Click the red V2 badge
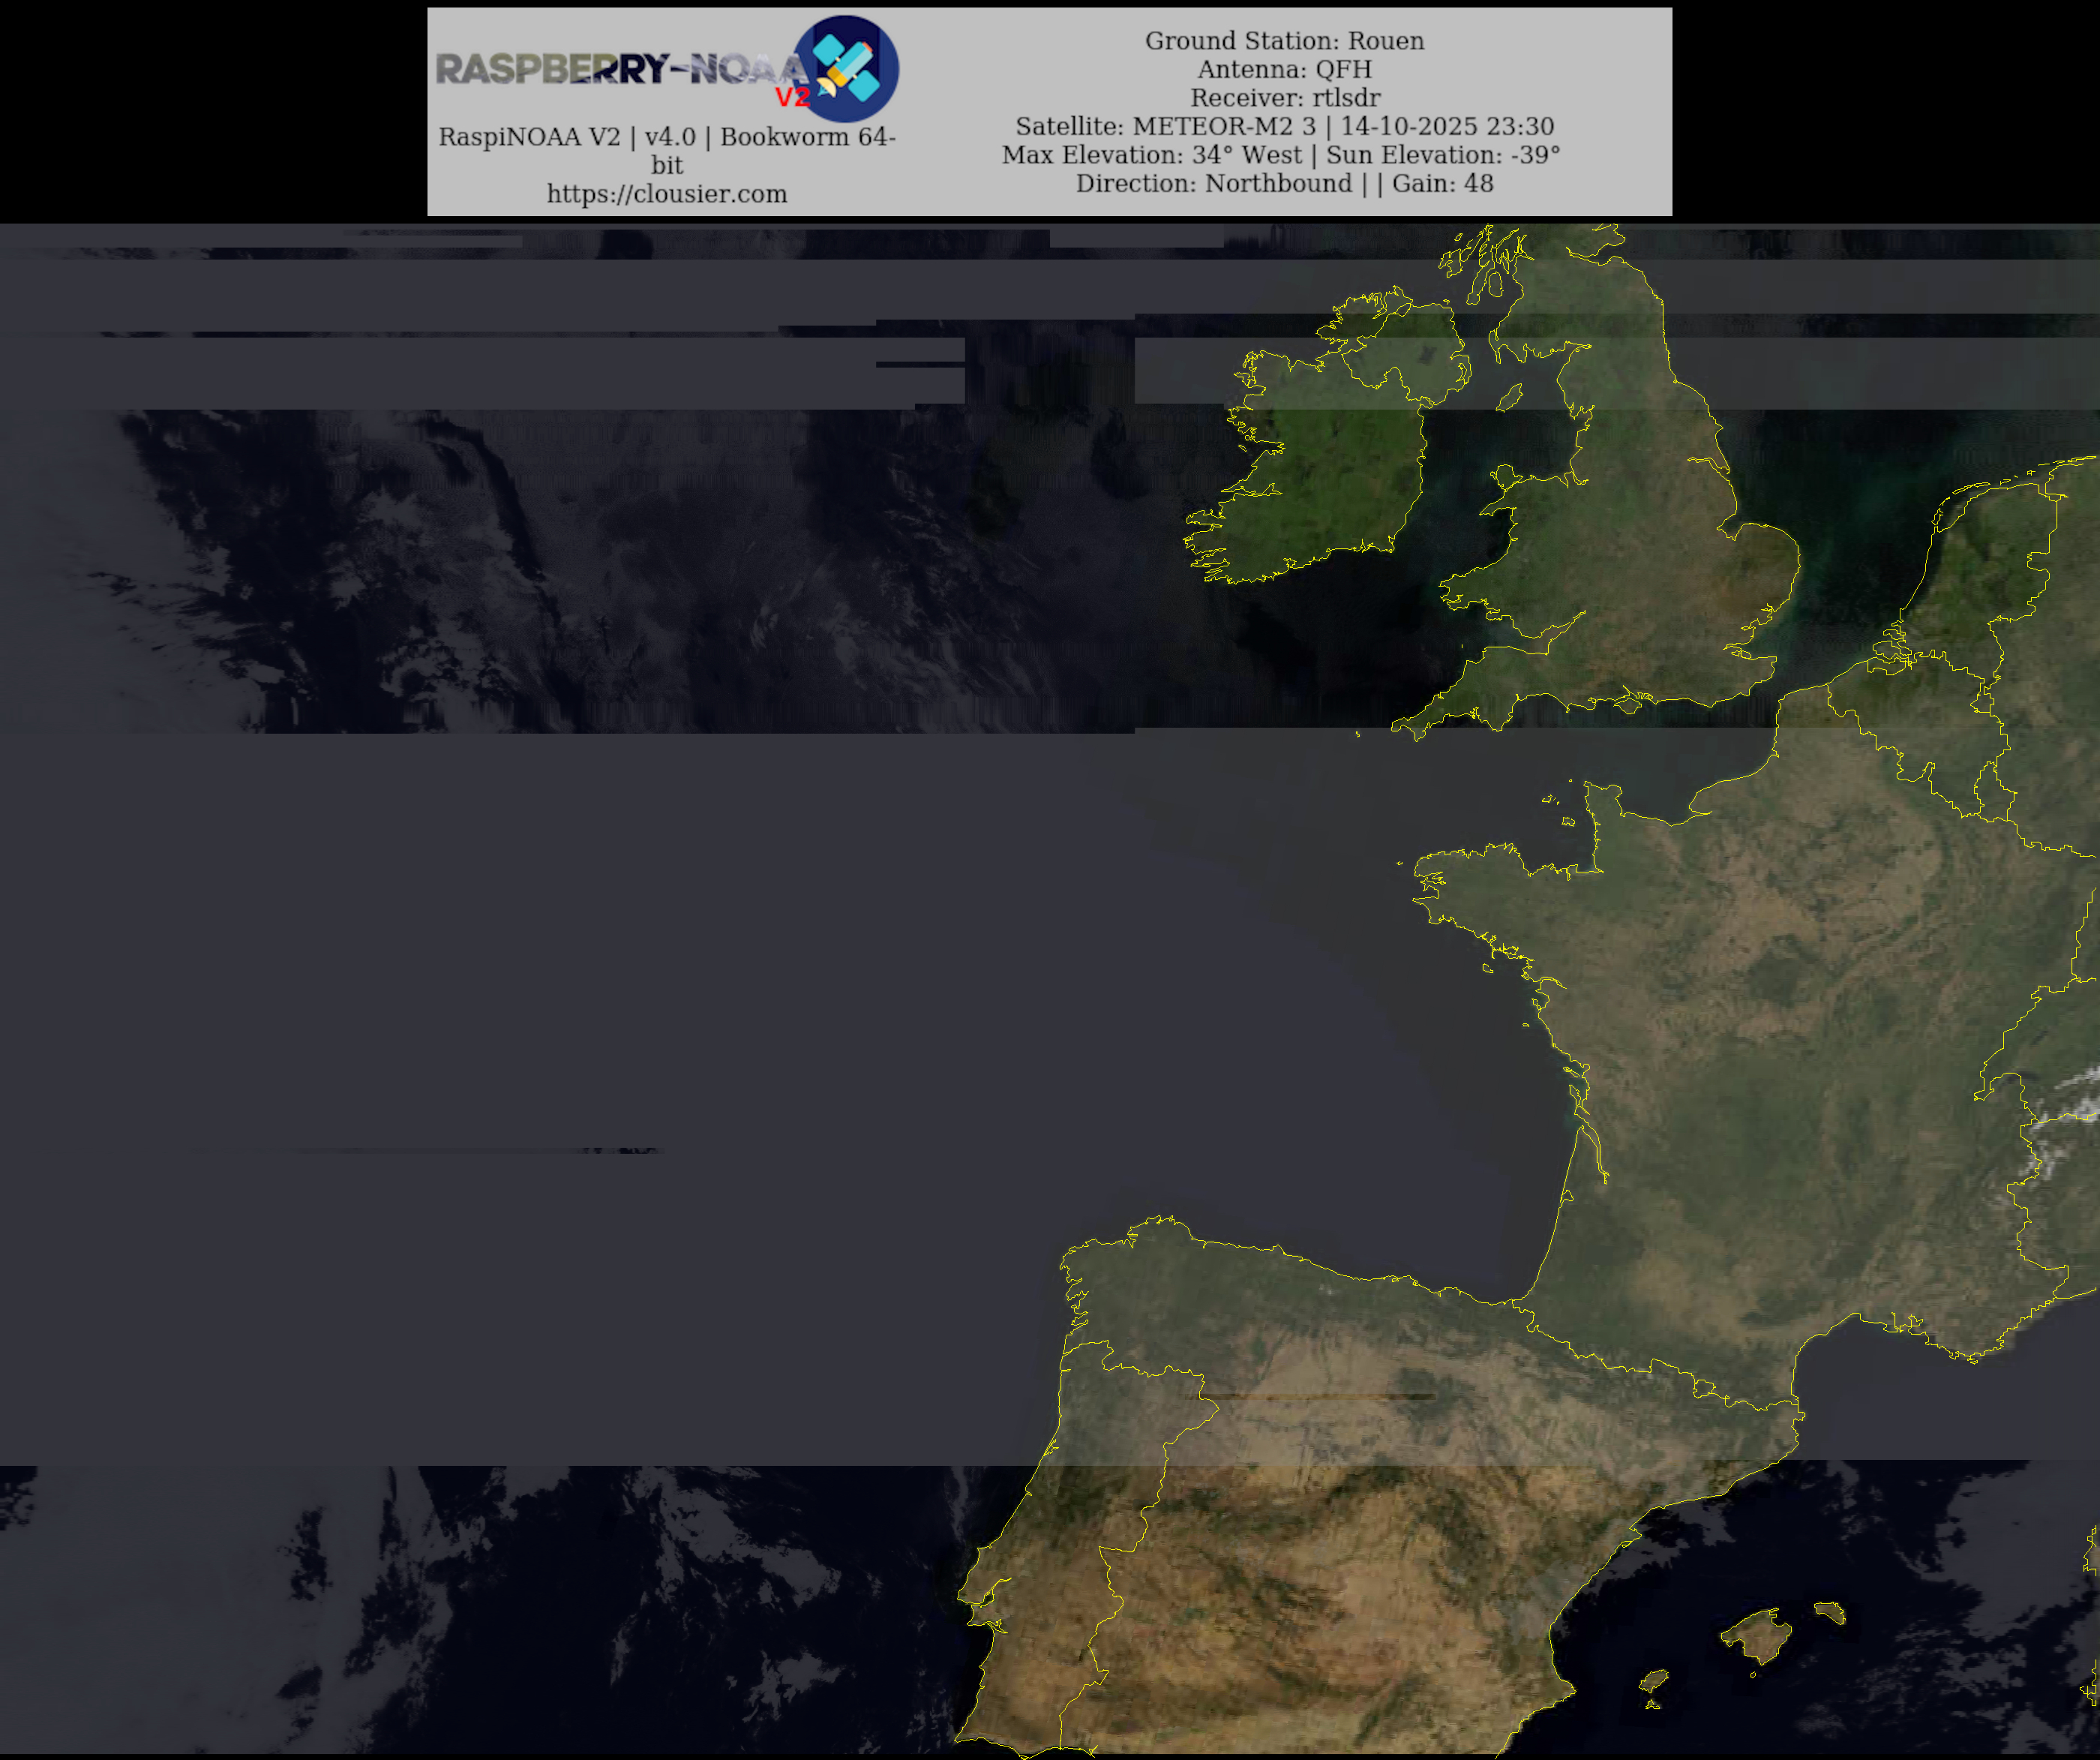This screenshot has height=1760, width=2100. [792, 97]
